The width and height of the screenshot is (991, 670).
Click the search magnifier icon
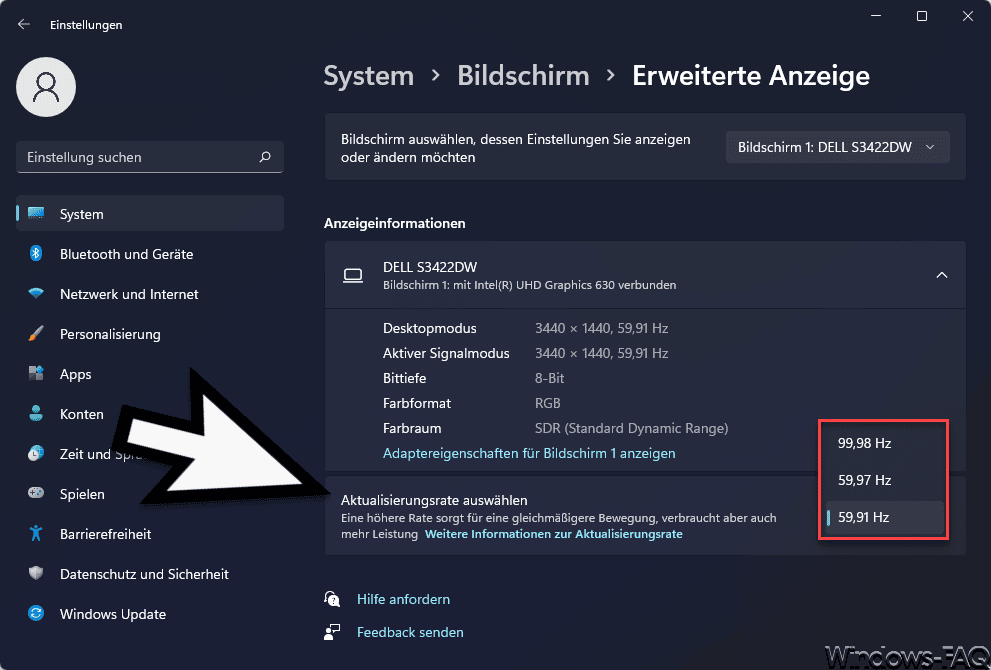point(265,157)
